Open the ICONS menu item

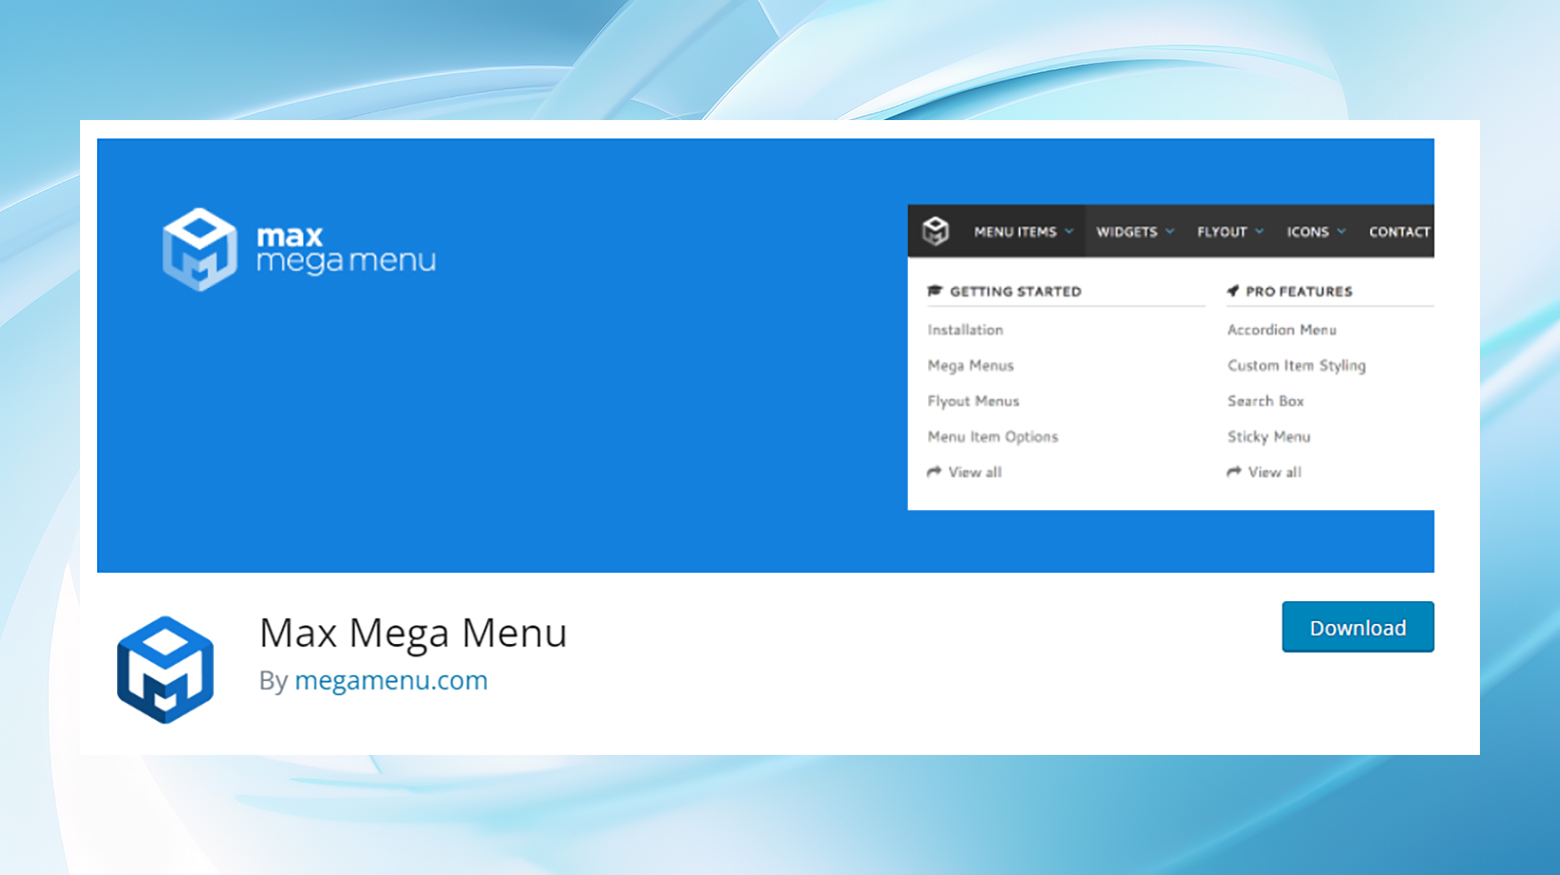pos(1314,231)
